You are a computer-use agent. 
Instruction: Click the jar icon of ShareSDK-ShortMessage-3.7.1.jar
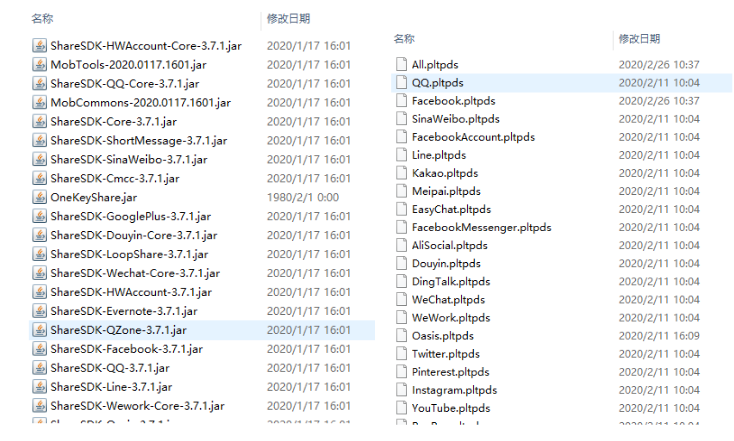(x=40, y=140)
